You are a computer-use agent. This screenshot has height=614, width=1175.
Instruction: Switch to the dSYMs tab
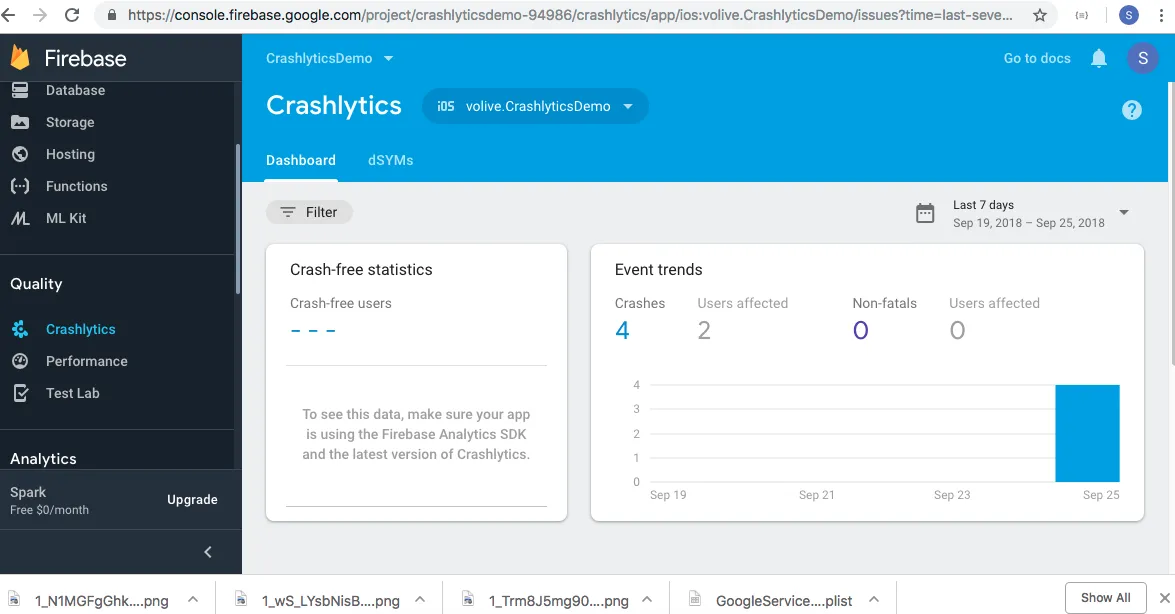tap(390, 160)
